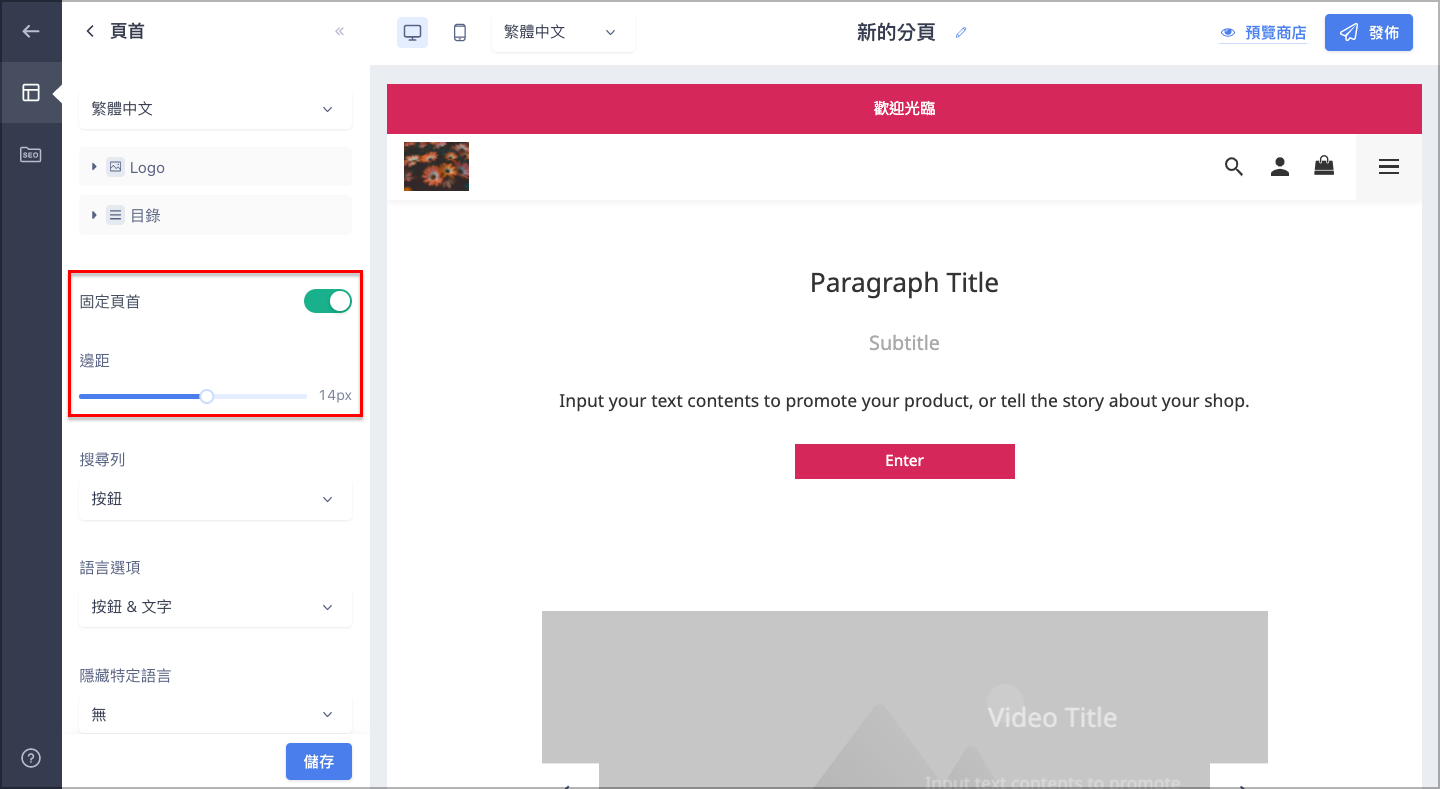Click the red Enter button in preview
The height and width of the screenshot is (789, 1440).
[905, 461]
